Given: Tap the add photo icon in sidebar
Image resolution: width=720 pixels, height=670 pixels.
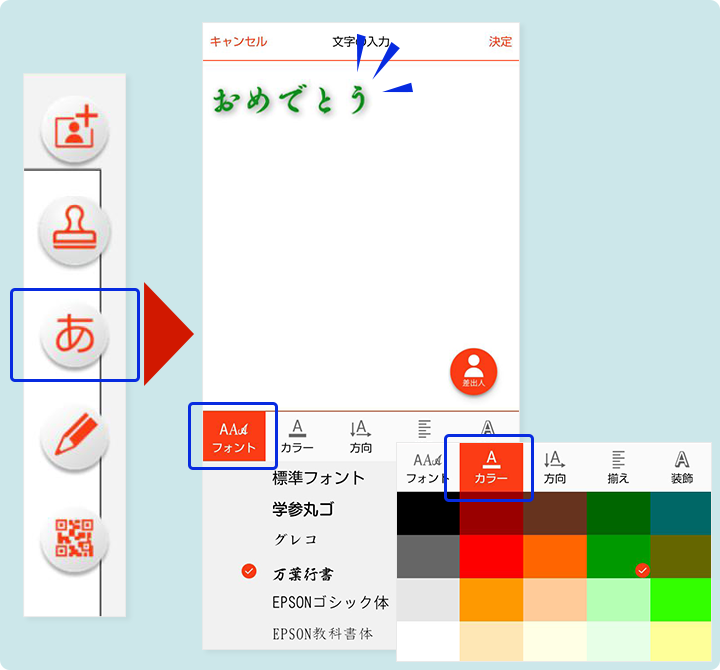Looking at the screenshot, I should point(74,130).
